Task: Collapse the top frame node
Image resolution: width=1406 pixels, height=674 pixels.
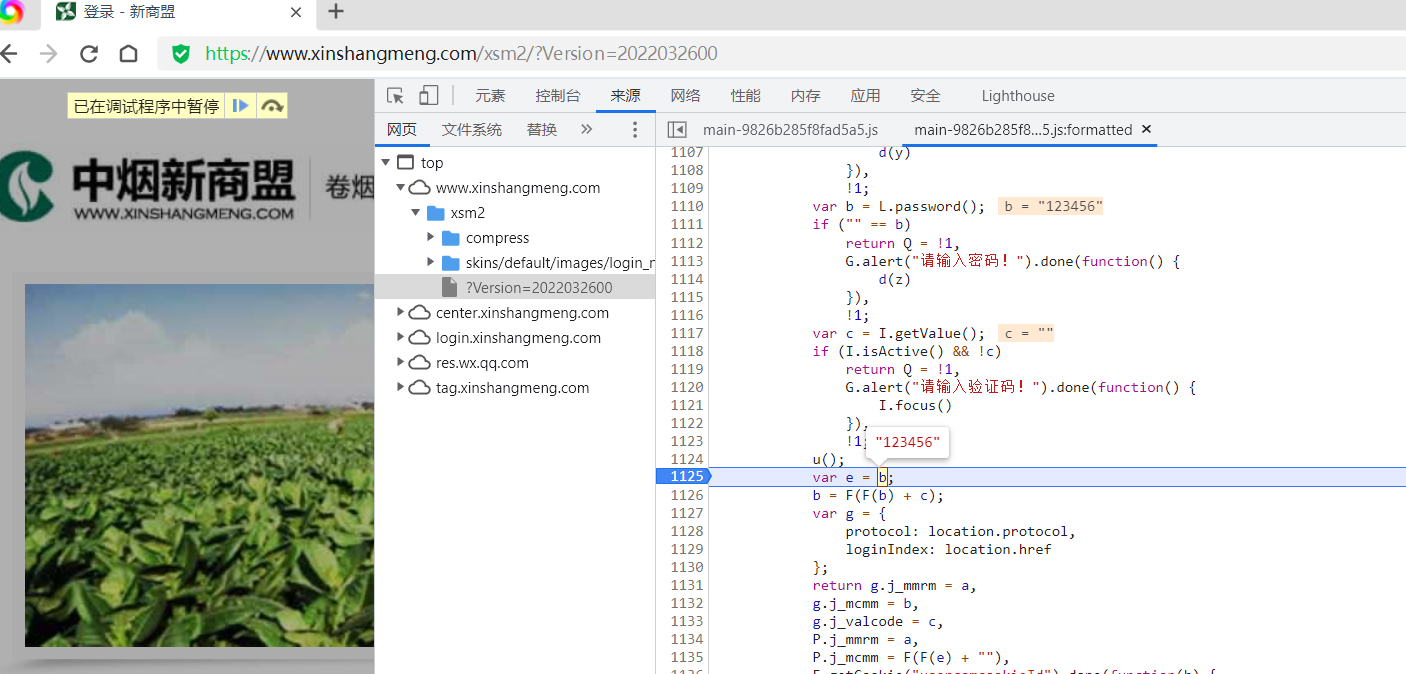Action: pos(385,163)
